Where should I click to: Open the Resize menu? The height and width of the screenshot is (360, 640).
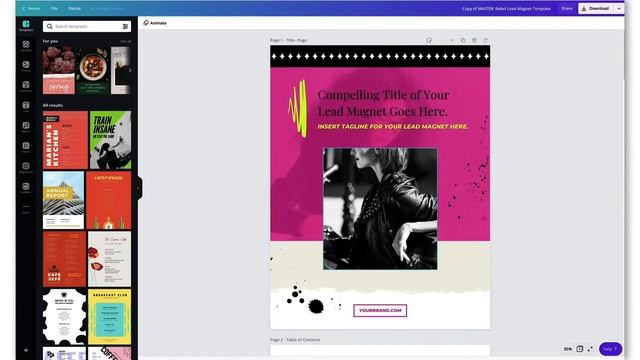point(75,9)
